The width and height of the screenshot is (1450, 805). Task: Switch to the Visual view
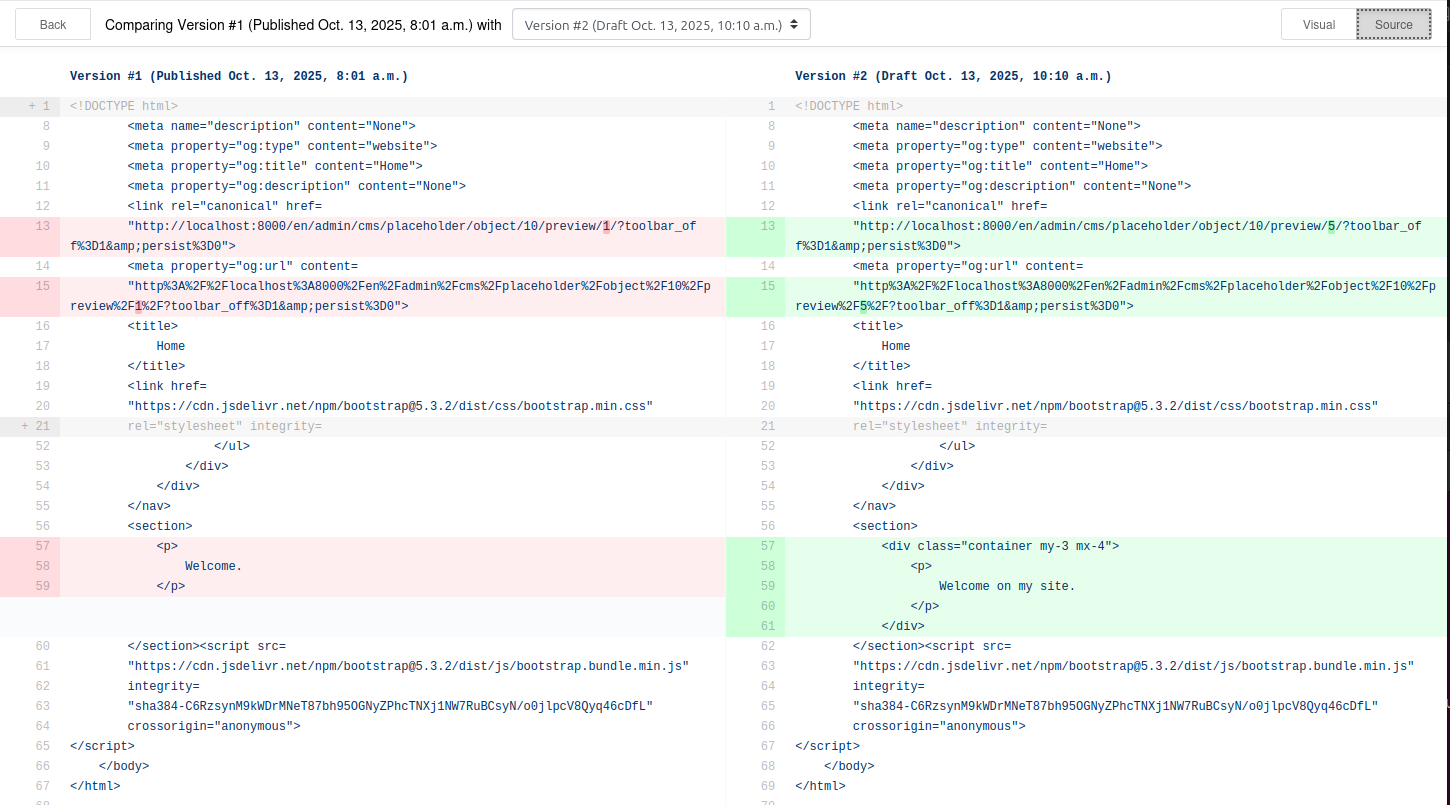pyautogui.click(x=1318, y=25)
